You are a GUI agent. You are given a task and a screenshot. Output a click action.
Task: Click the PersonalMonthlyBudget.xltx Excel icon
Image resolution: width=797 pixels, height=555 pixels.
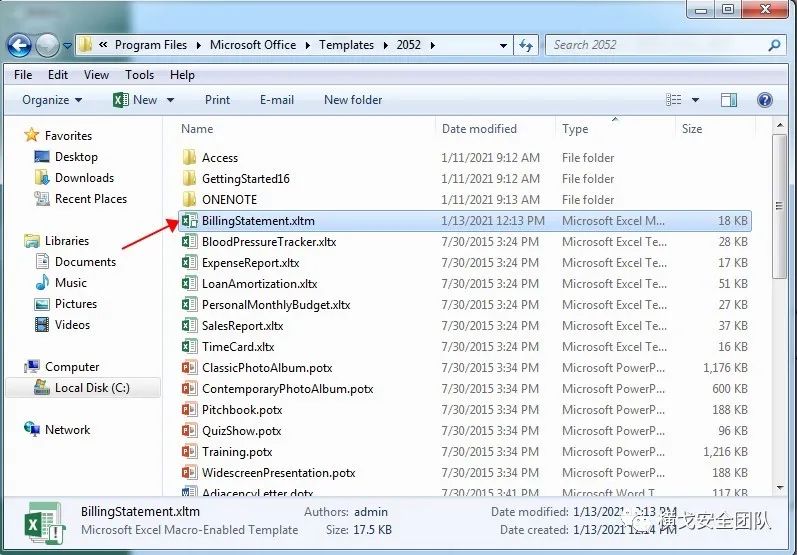point(189,304)
